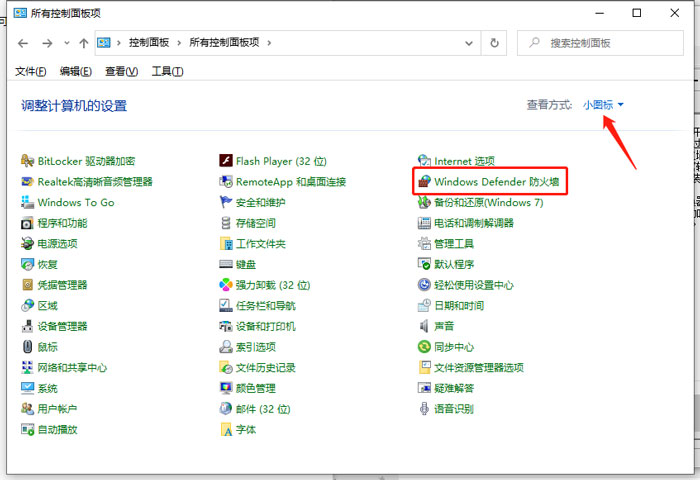Open 电话和调制解调器 link
This screenshot has height=480, width=700.
(x=474, y=223)
